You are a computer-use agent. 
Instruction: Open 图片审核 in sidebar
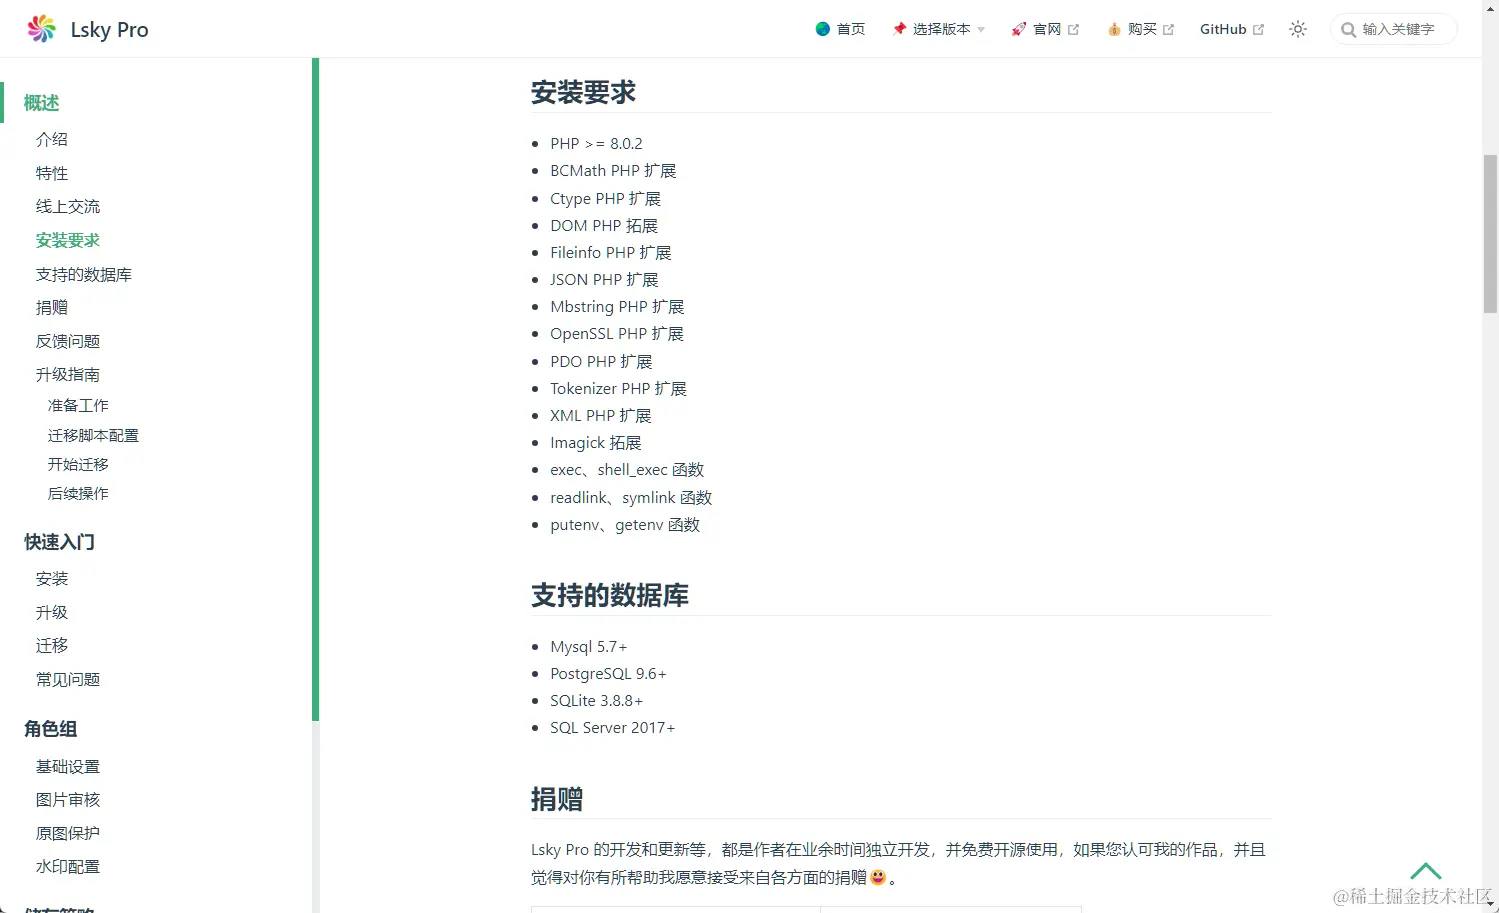[x=68, y=799]
